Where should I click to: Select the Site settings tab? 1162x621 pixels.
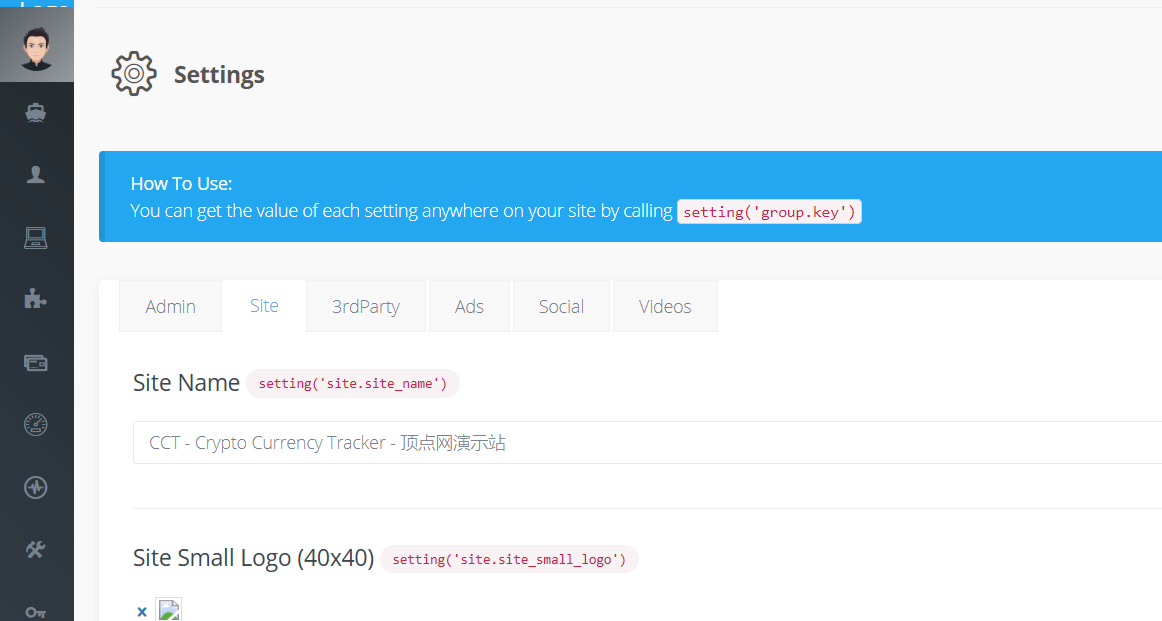click(264, 305)
